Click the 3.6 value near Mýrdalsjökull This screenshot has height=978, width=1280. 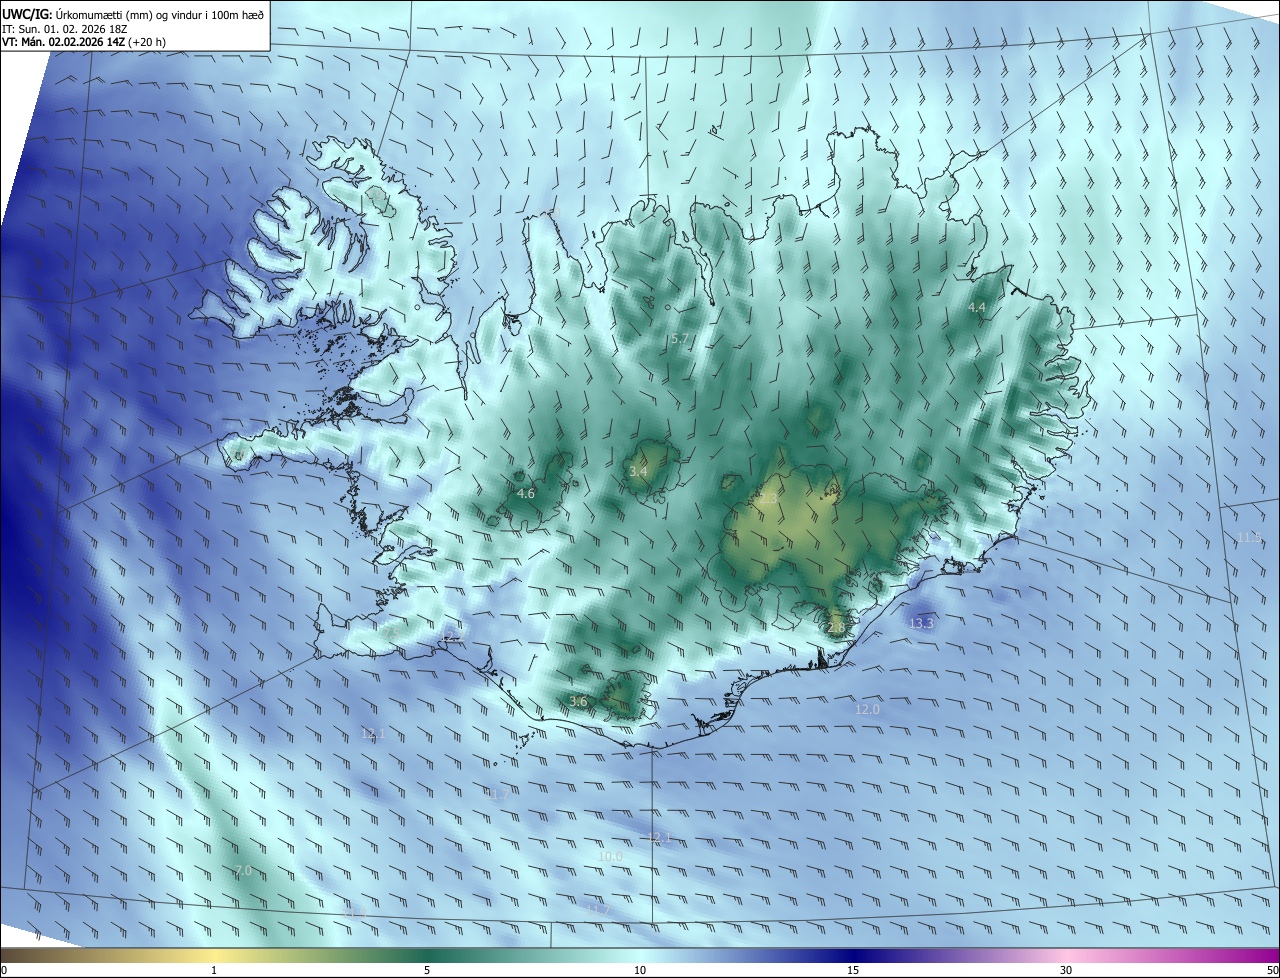578,701
